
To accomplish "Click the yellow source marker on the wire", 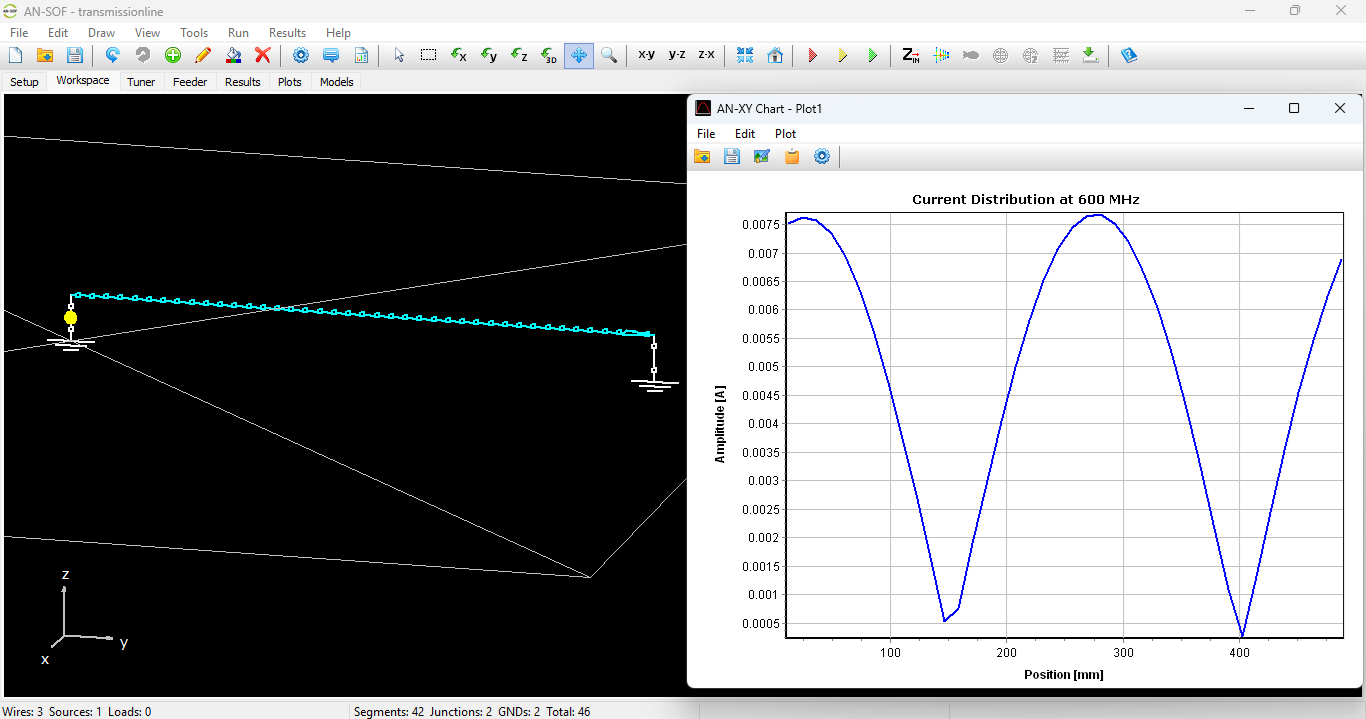I will [70, 316].
